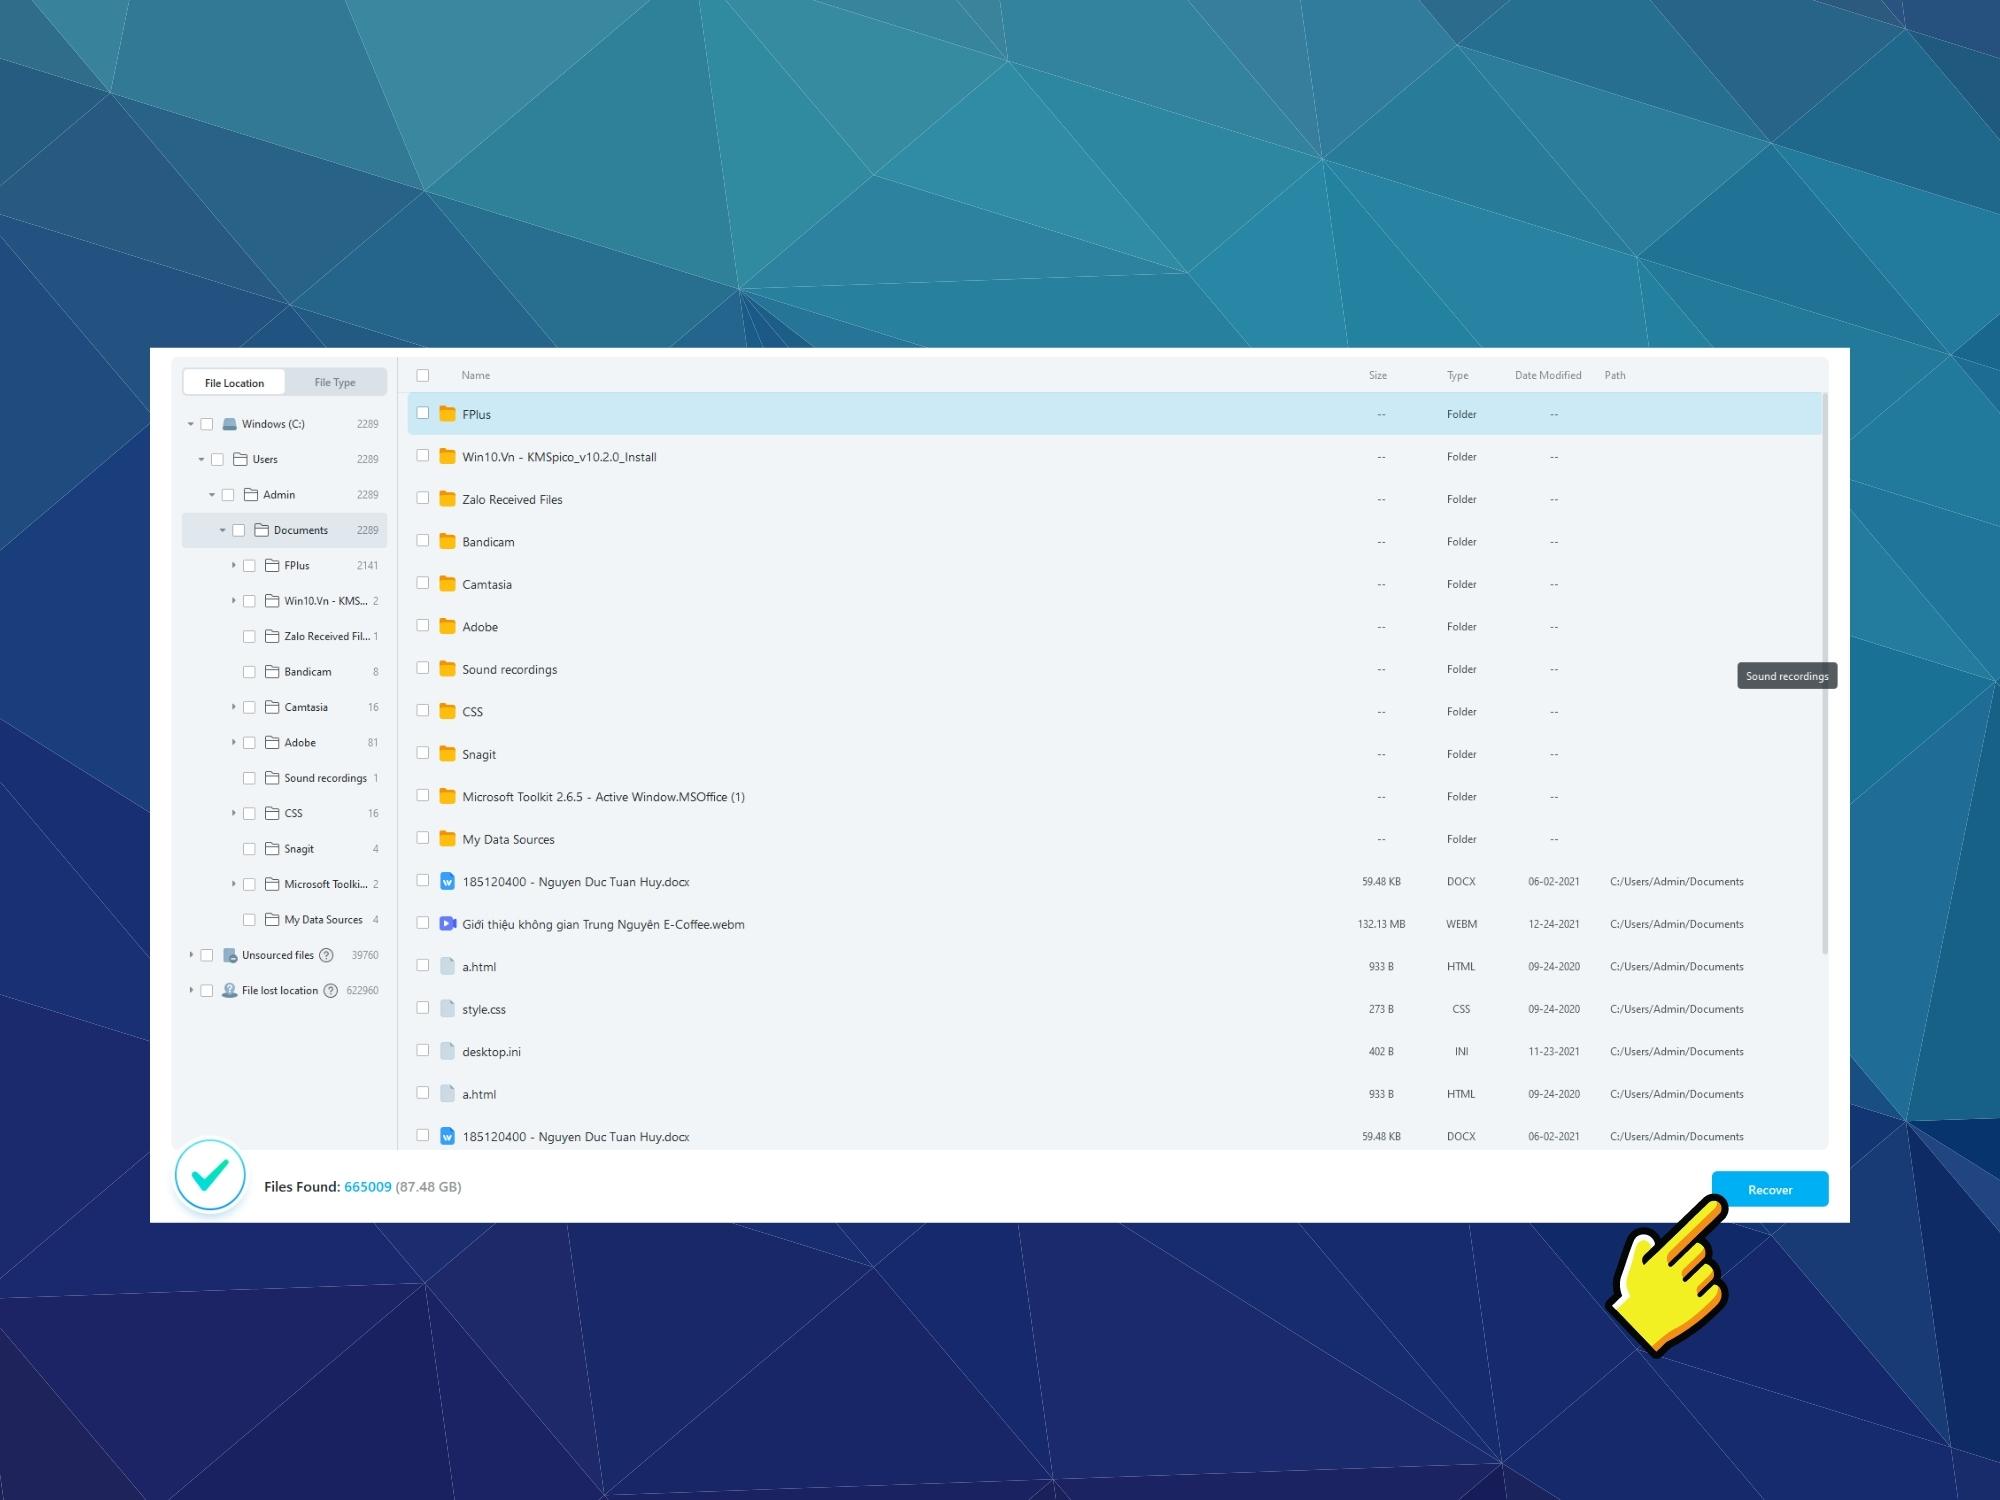Select the Bandicam folder icon
This screenshot has height=1500, width=2000.
(x=447, y=542)
